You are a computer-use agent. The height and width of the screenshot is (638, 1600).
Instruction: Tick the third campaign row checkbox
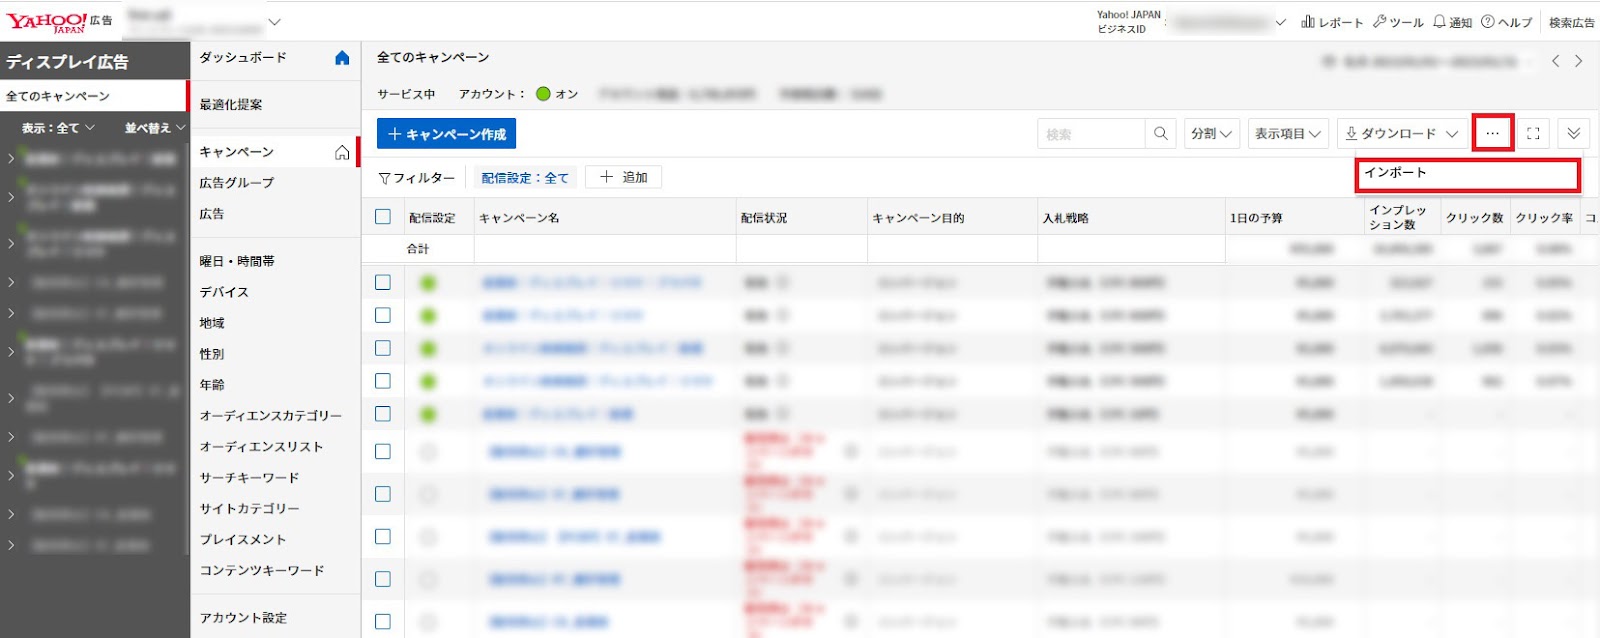point(383,348)
